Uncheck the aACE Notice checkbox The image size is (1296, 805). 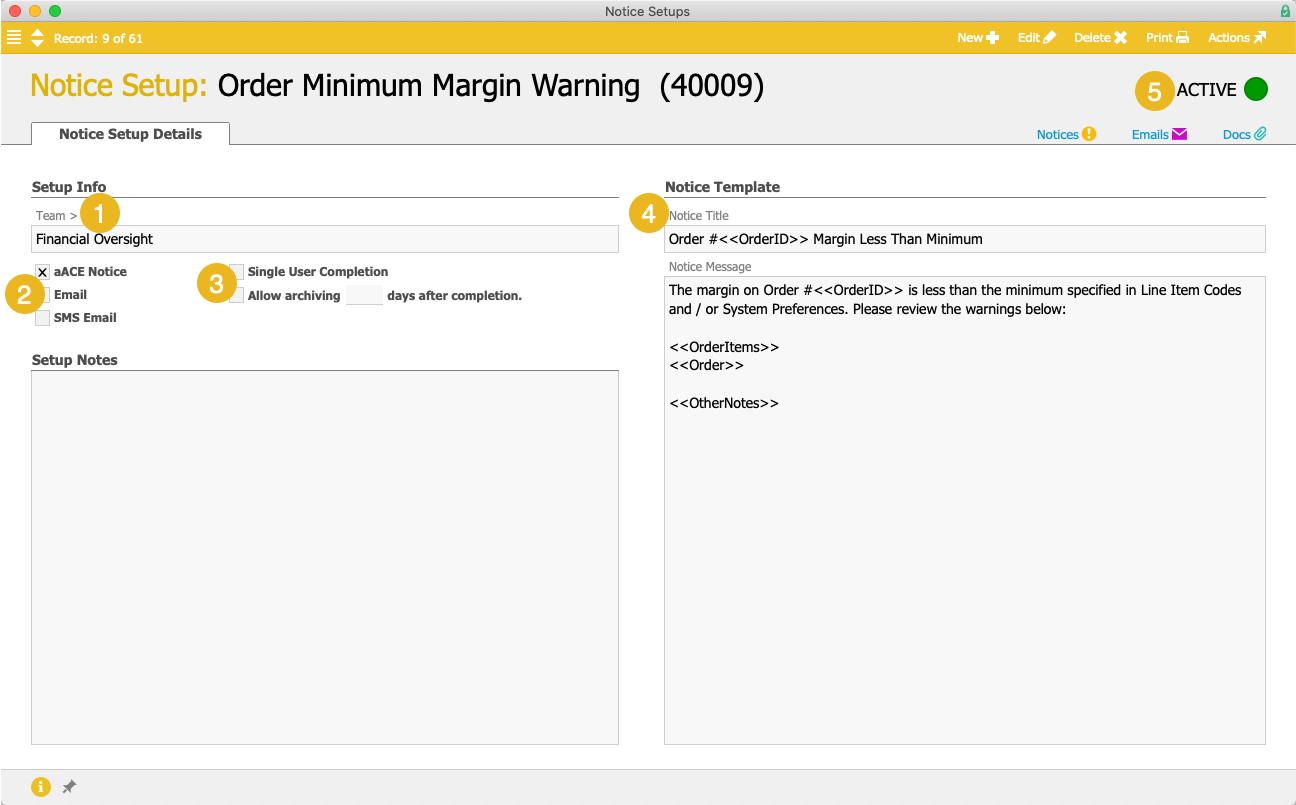pyautogui.click(x=43, y=272)
